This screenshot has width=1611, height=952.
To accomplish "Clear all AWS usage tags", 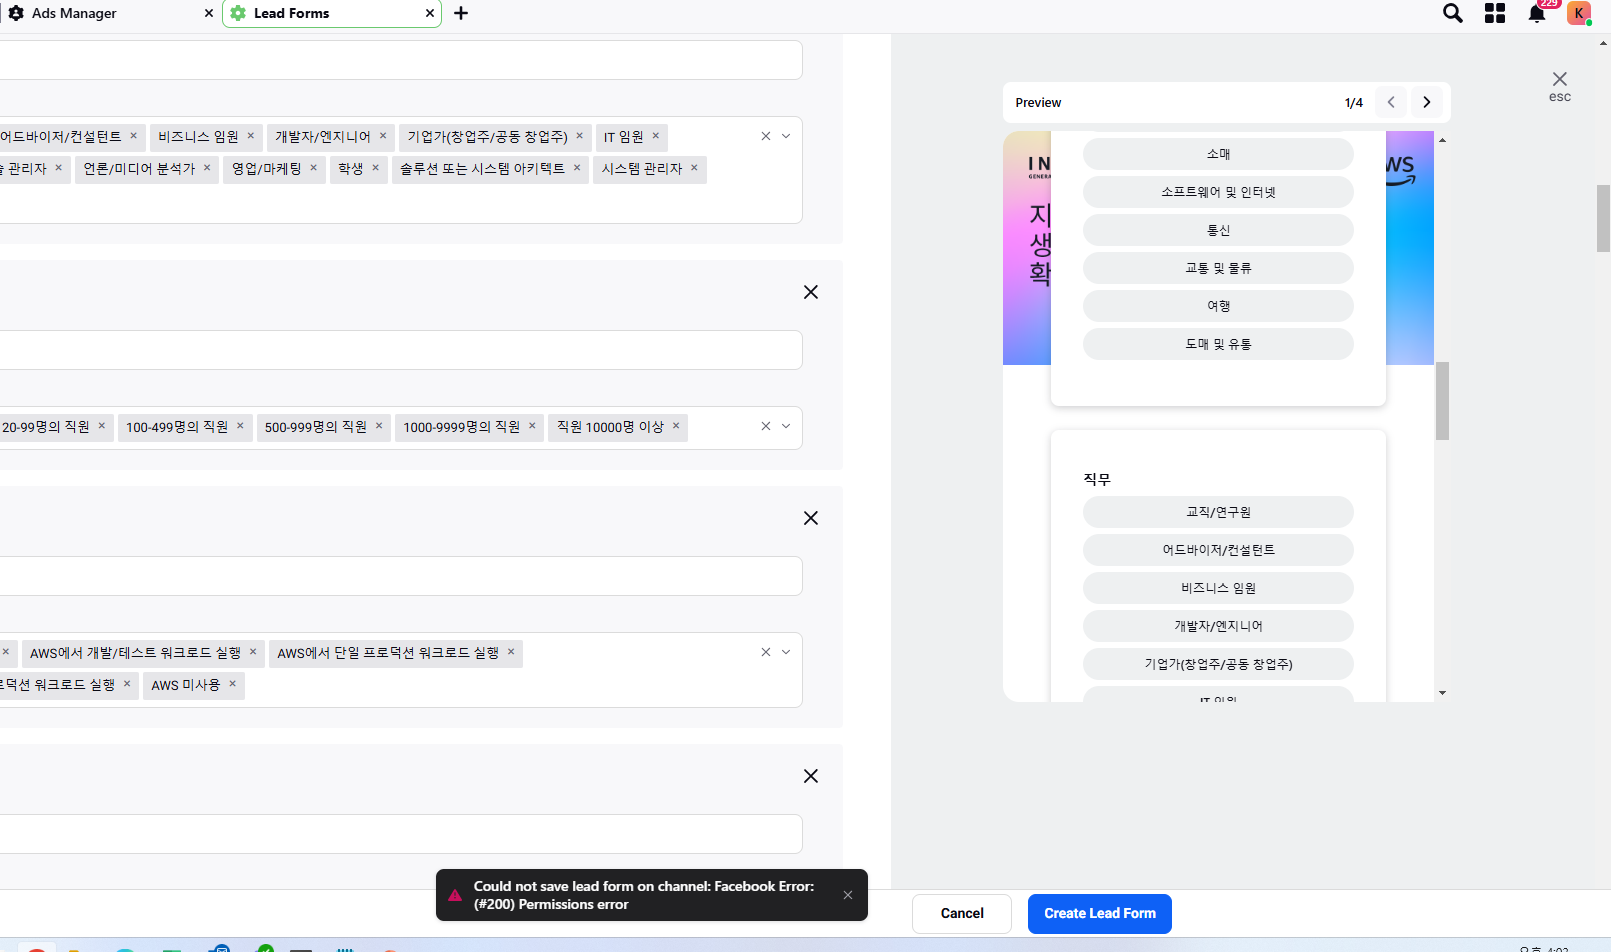I will coord(766,652).
